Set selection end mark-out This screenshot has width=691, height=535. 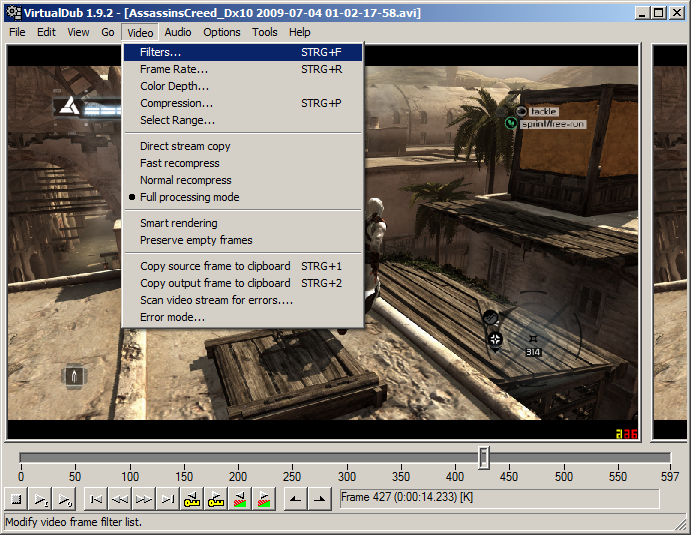pyautogui.click(x=319, y=499)
